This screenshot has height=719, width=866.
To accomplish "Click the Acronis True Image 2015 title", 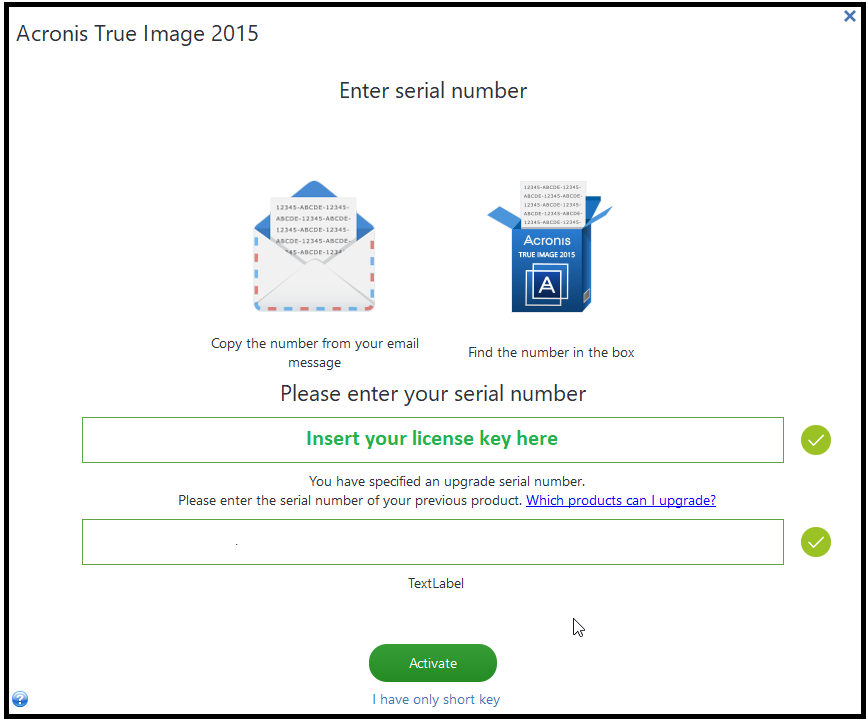I will pyautogui.click(x=137, y=34).
